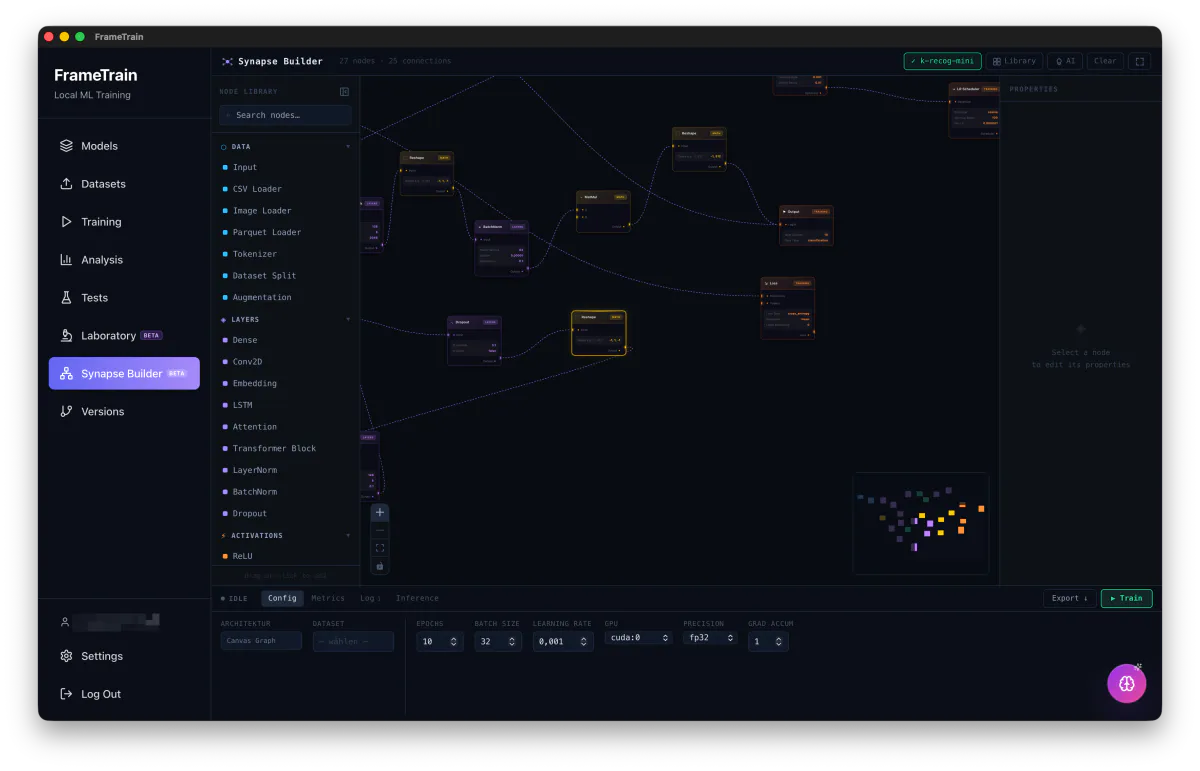Image resolution: width=1200 pixels, height=771 pixels.
Task: Open the Laboratory beta section
Action: point(124,336)
